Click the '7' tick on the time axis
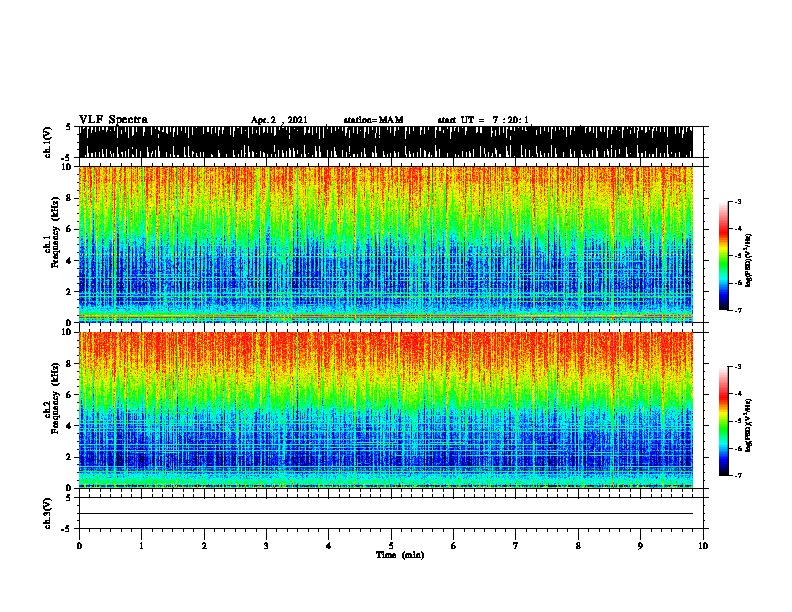The width and height of the screenshot is (792, 612). tap(516, 546)
